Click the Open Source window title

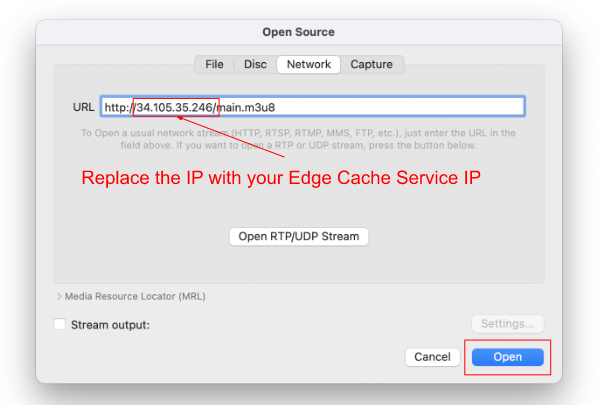[298, 33]
